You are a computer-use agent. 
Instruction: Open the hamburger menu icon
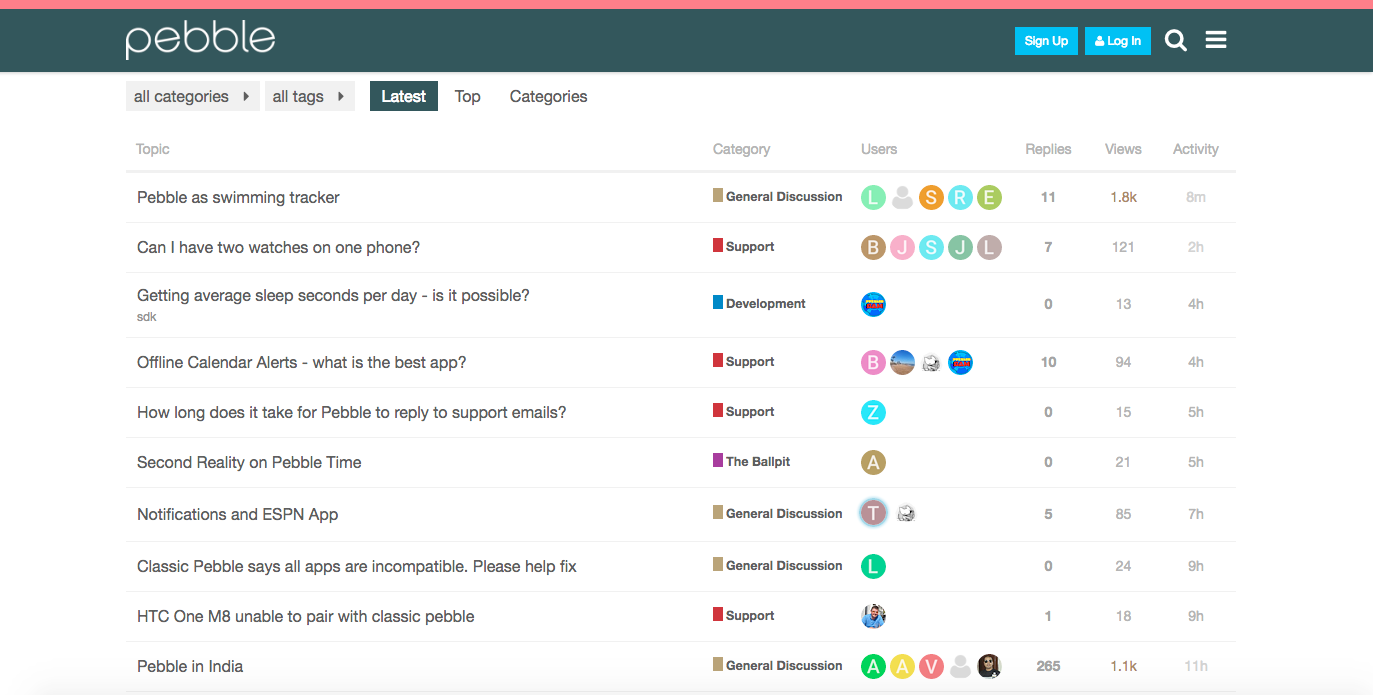(x=1216, y=40)
